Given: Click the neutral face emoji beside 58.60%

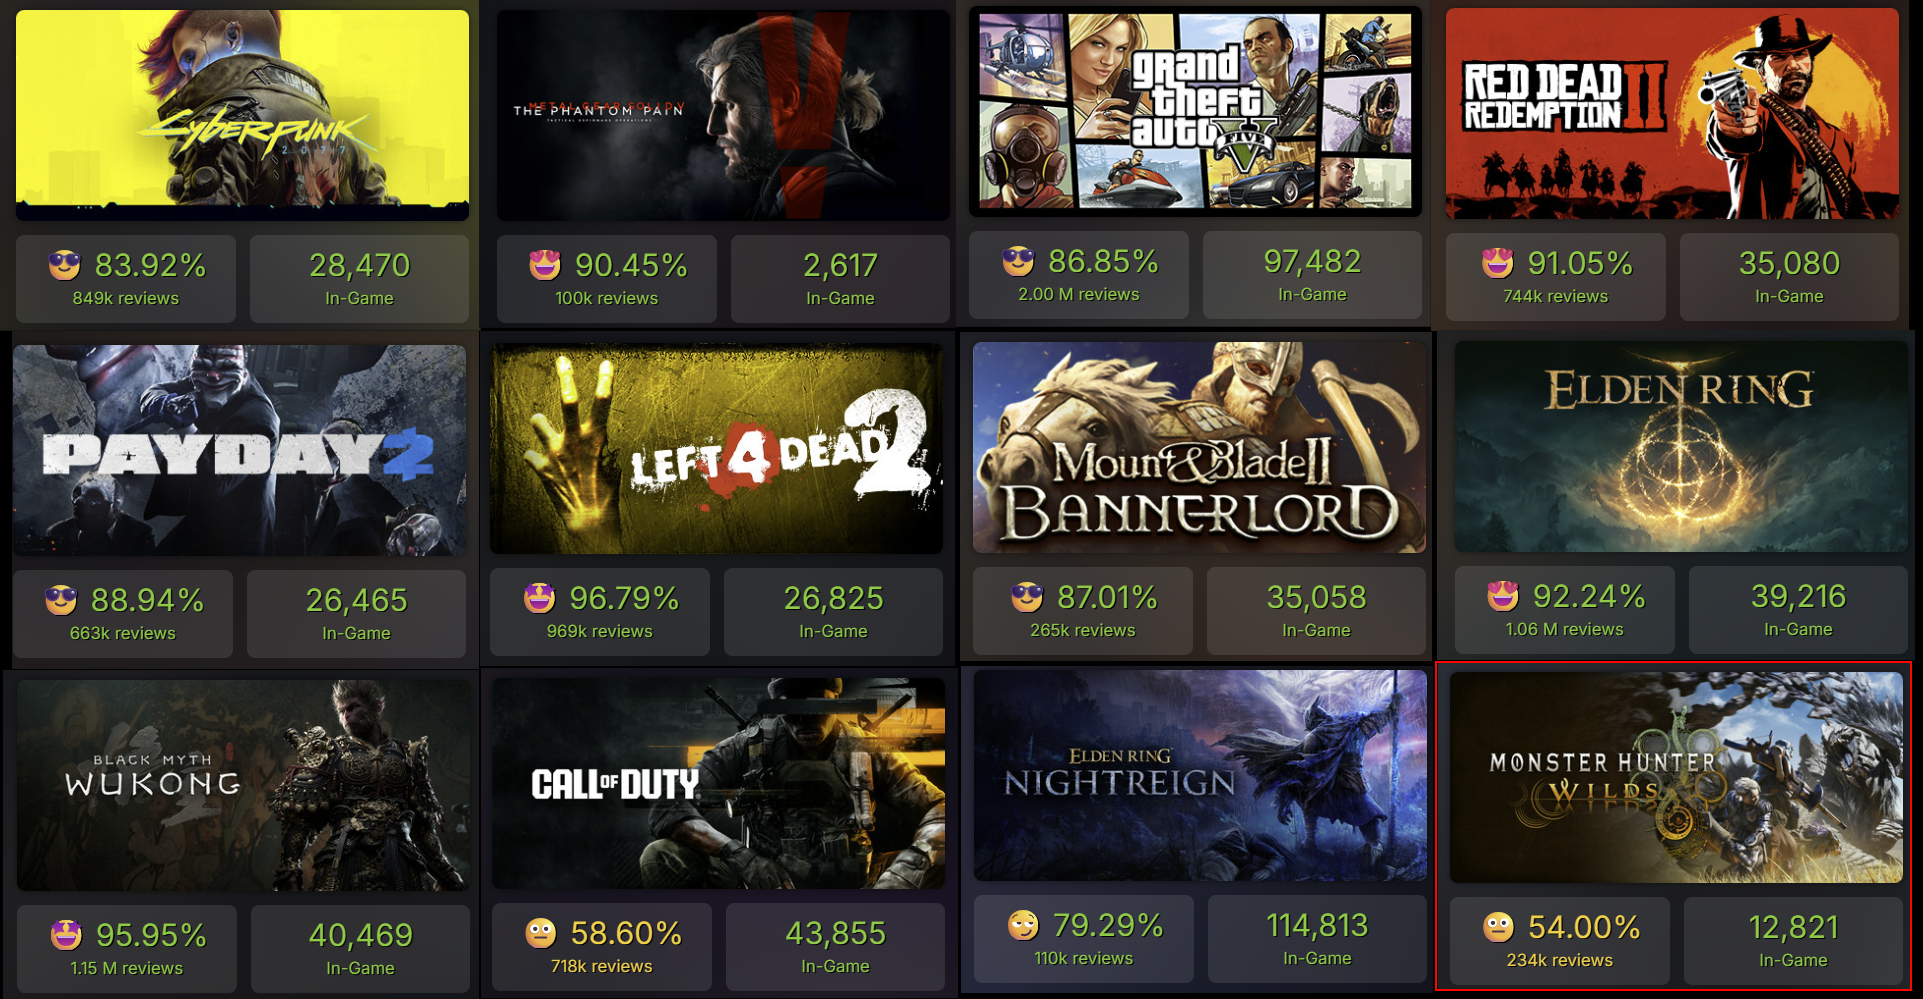Looking at the screenshot, I should [540, 933].
